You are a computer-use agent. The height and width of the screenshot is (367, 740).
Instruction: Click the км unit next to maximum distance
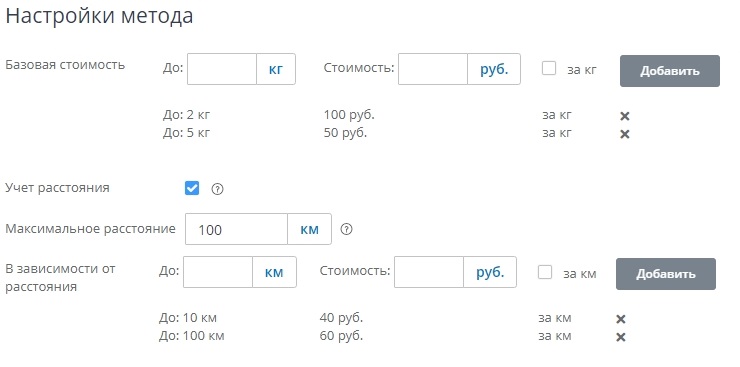tap(310, 229)
